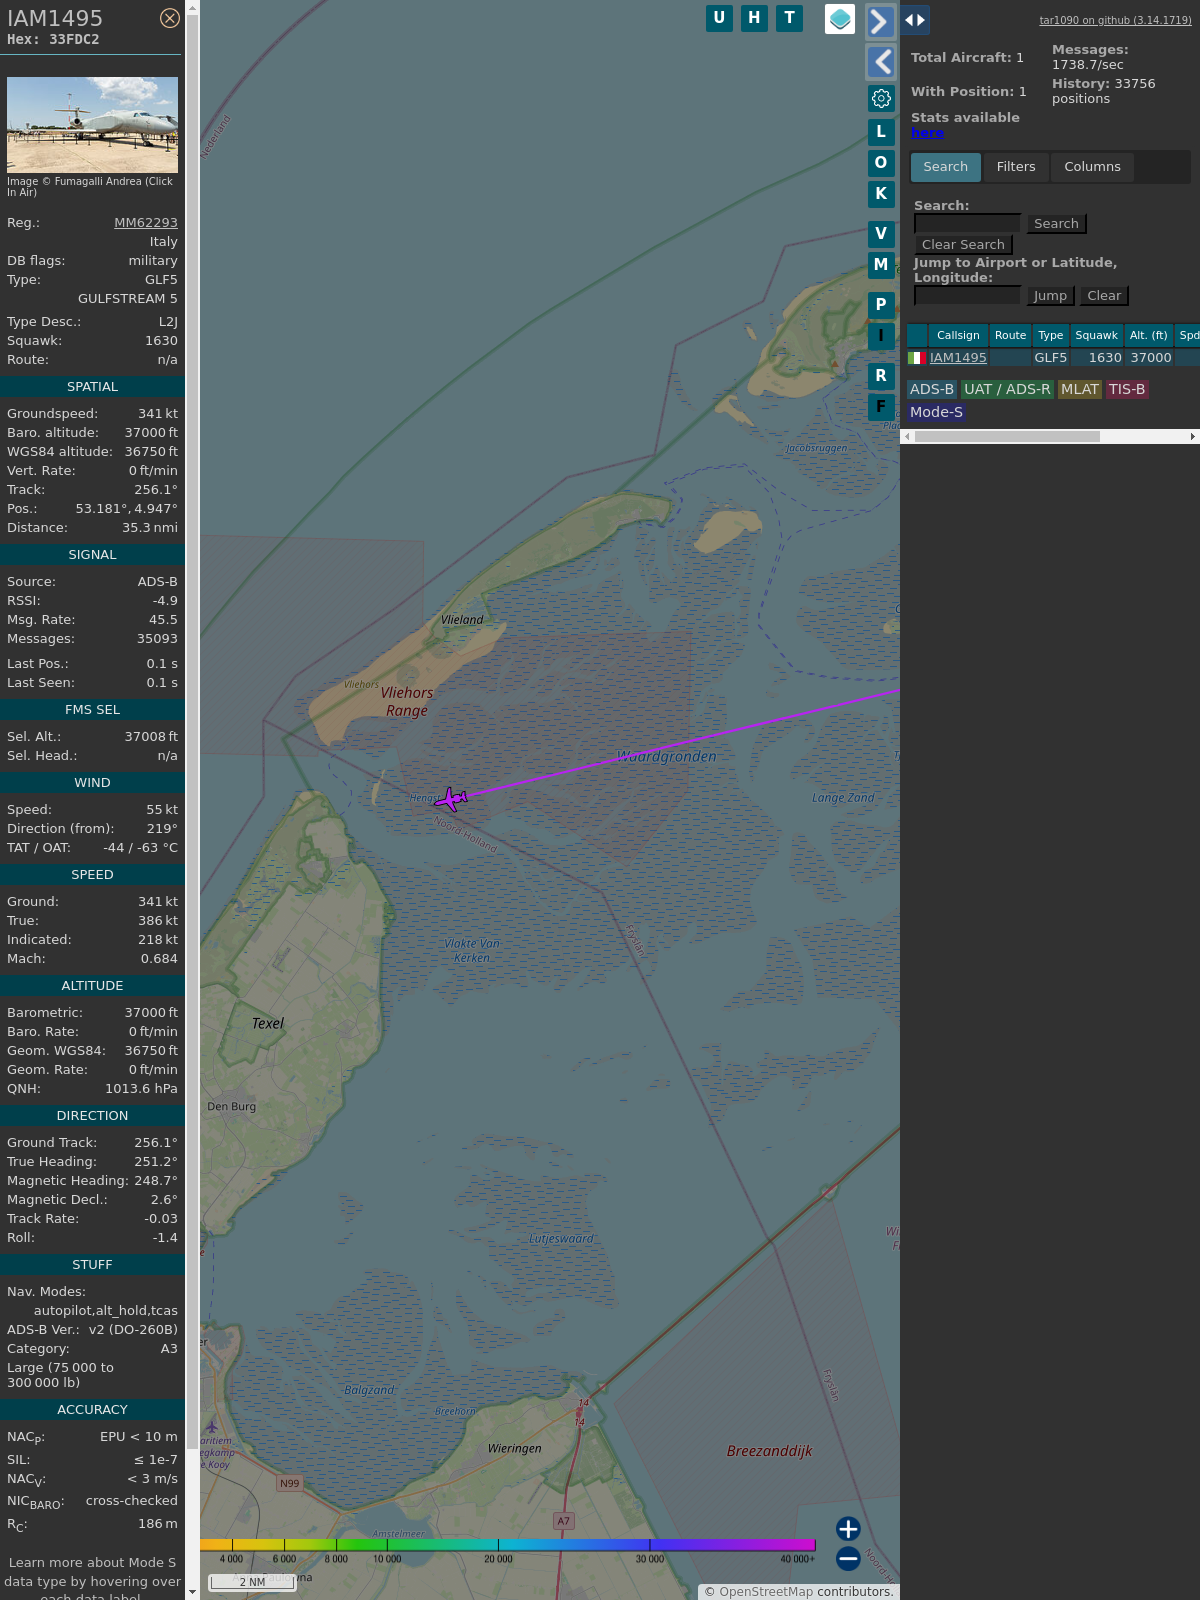Select the IAM1495 row callsign link

958,358
